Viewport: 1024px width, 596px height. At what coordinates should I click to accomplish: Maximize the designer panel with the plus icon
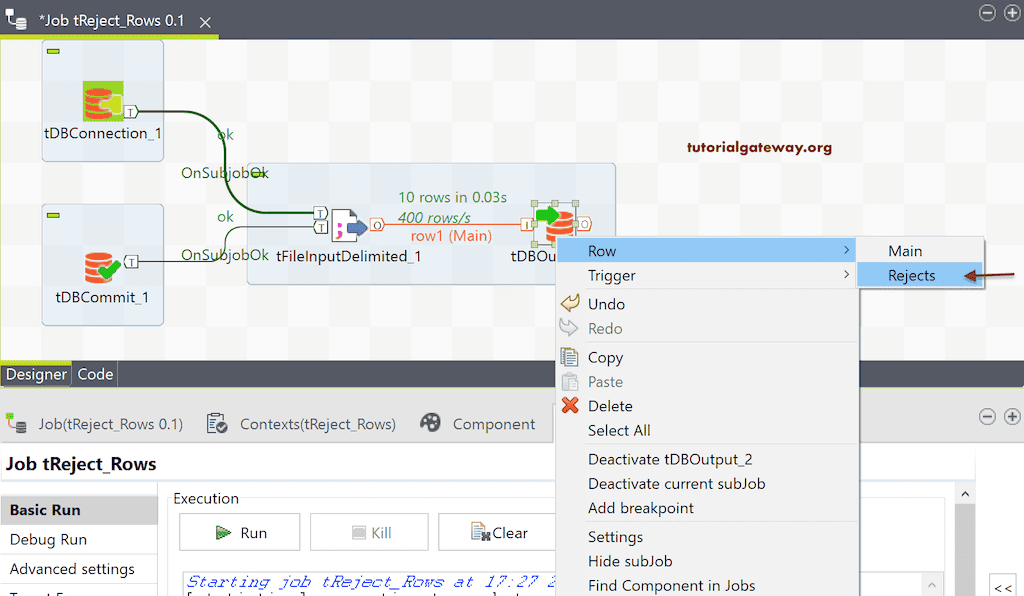click(1010, 13)
